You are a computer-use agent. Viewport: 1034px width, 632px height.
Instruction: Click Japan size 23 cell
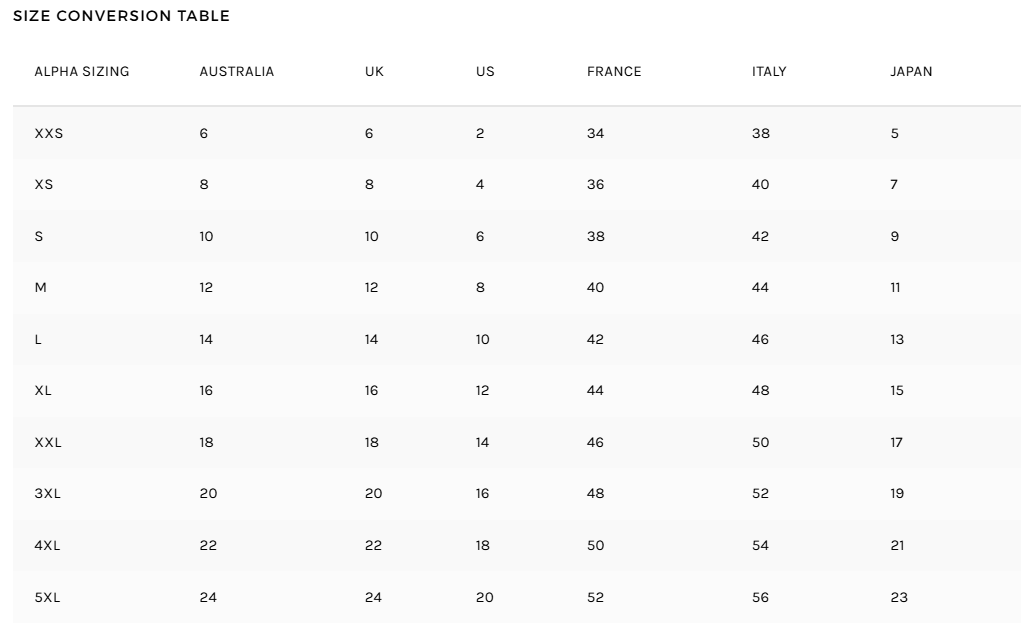pos(899,598)
